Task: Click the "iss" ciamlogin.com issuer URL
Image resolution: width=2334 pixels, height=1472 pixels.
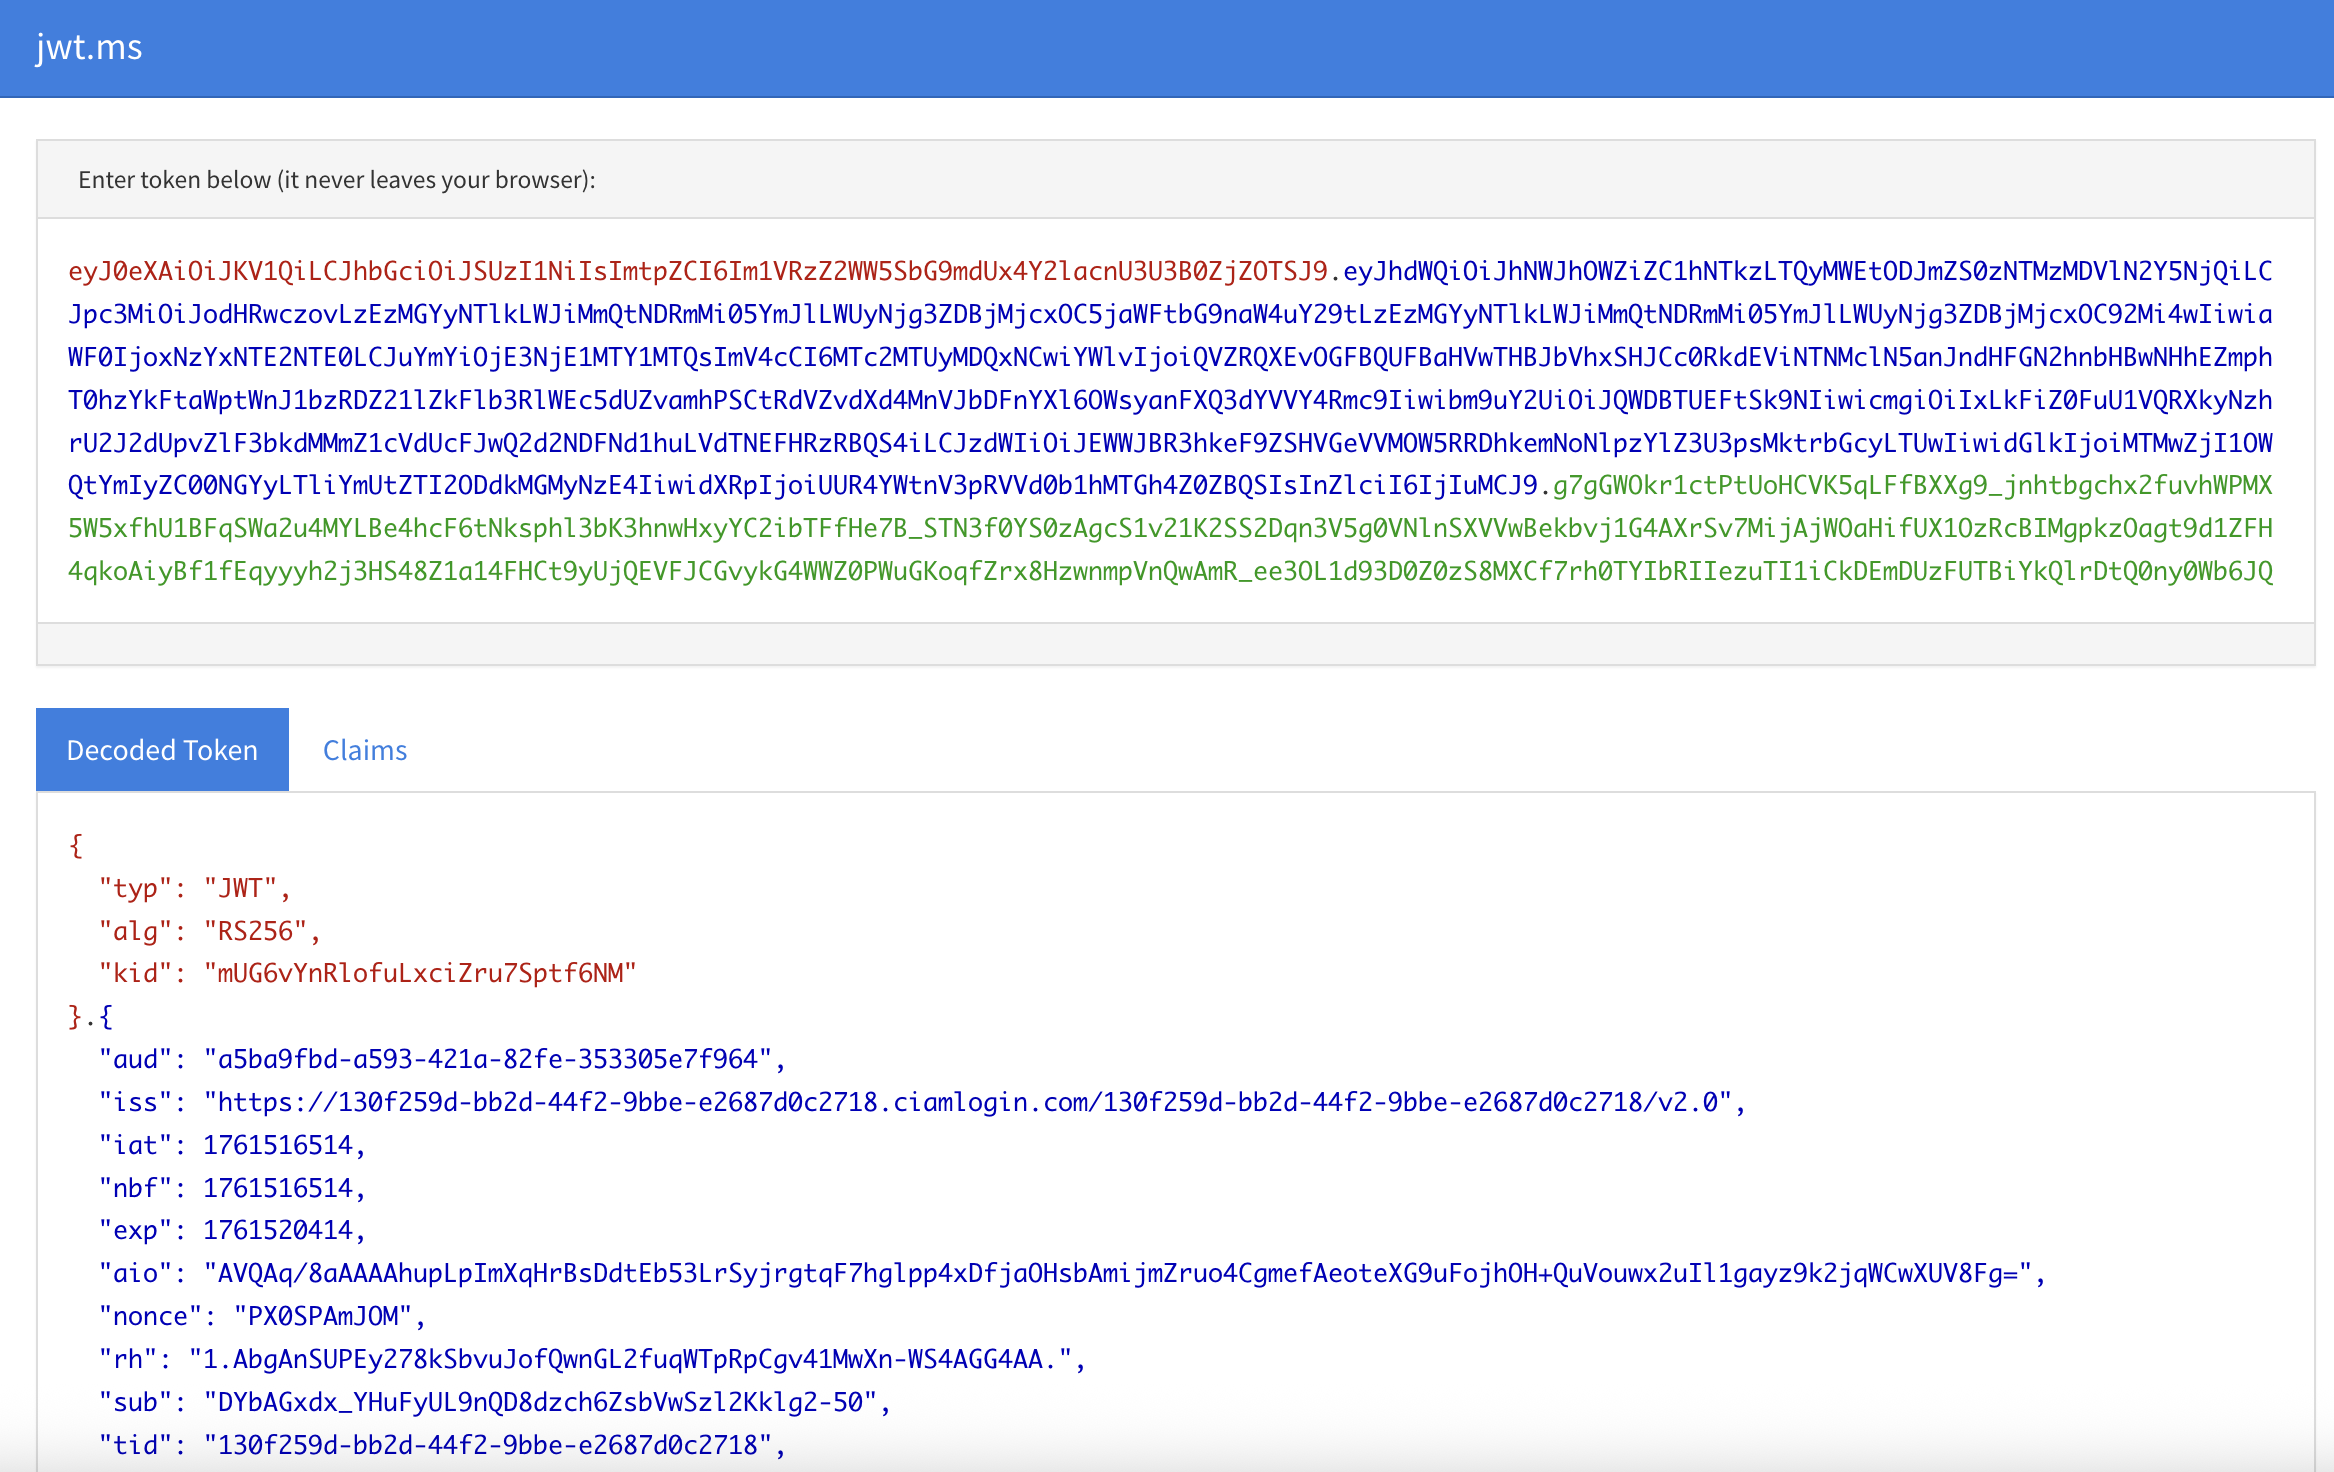Action: (x=967, y=1102)
